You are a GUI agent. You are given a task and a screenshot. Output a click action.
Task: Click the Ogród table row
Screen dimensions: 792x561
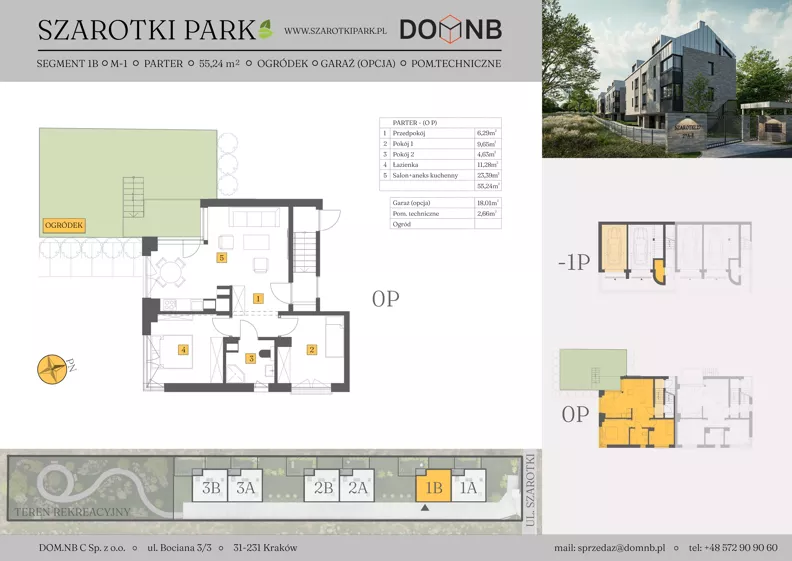(x=446, y=224)
